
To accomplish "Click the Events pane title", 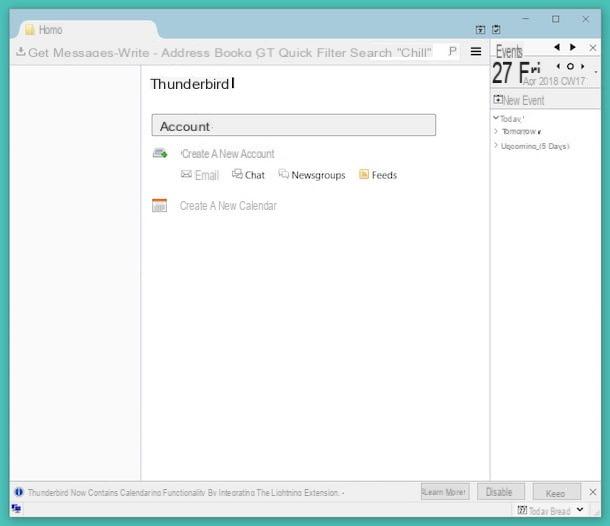I will [x=509, y=51].
